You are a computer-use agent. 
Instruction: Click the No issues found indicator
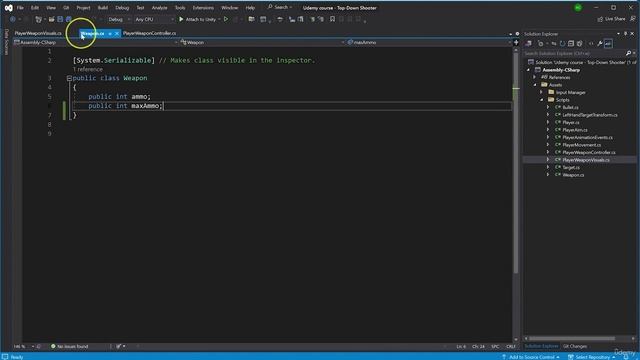coord(69,347)
